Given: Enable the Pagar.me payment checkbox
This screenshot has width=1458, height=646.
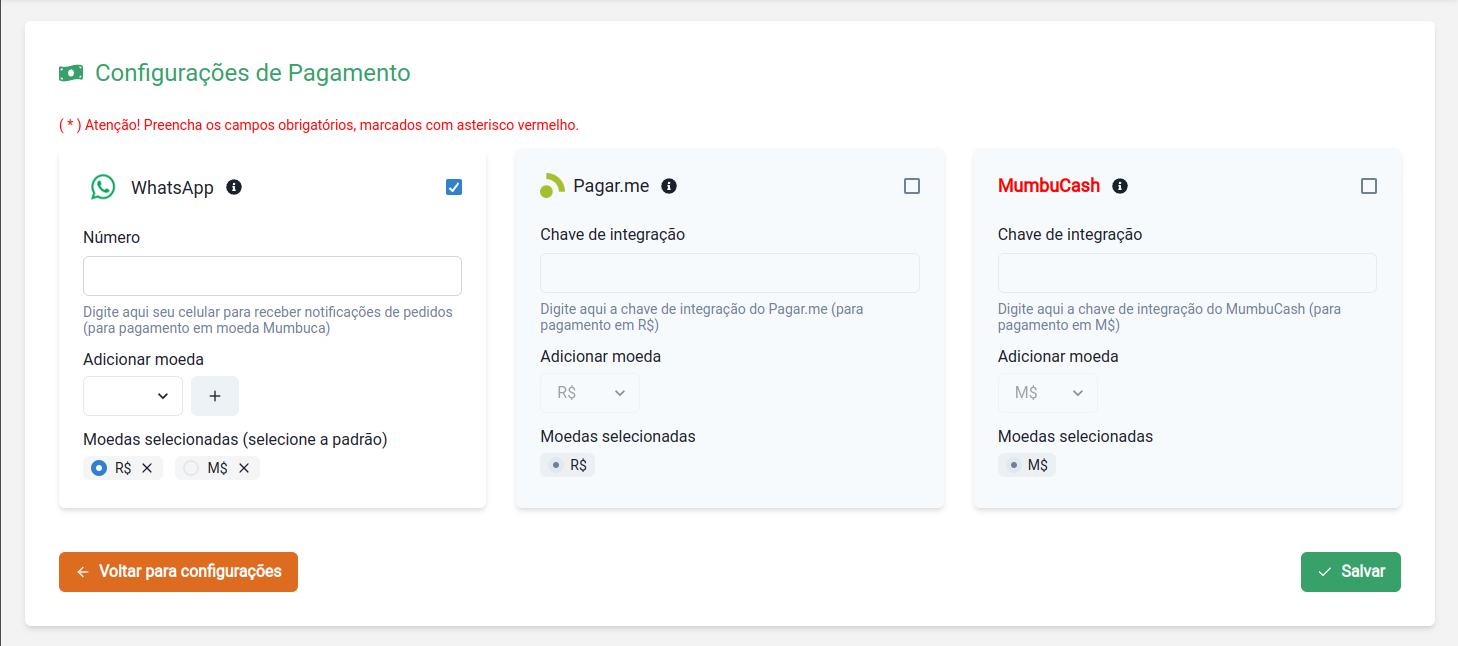Looking at the screenshot, I should (911, 185).
